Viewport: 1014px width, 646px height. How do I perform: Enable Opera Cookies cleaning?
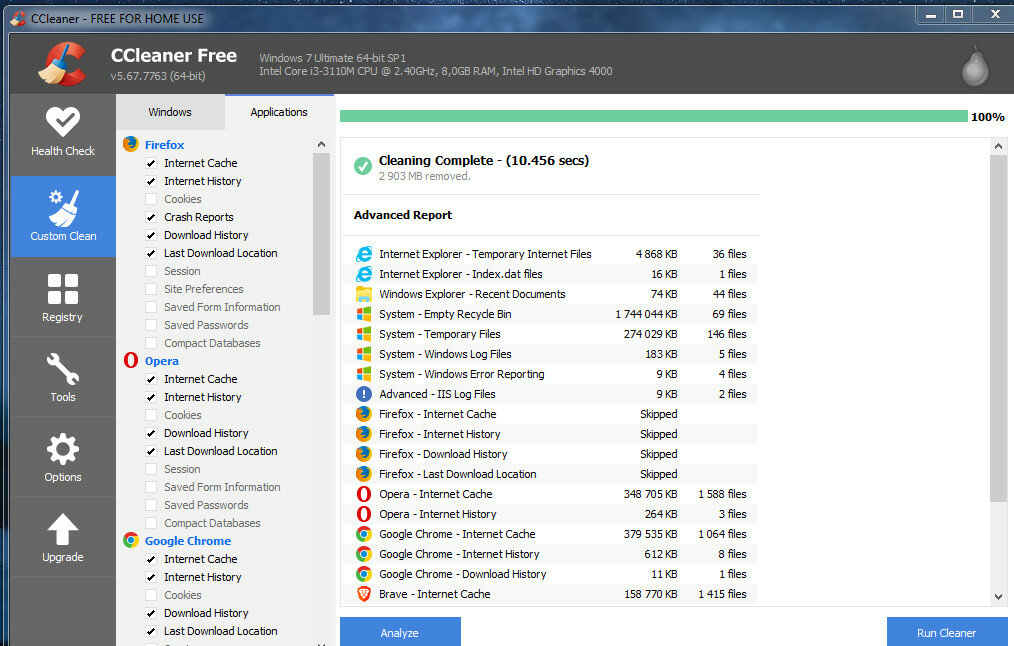(x=151, y=415)
